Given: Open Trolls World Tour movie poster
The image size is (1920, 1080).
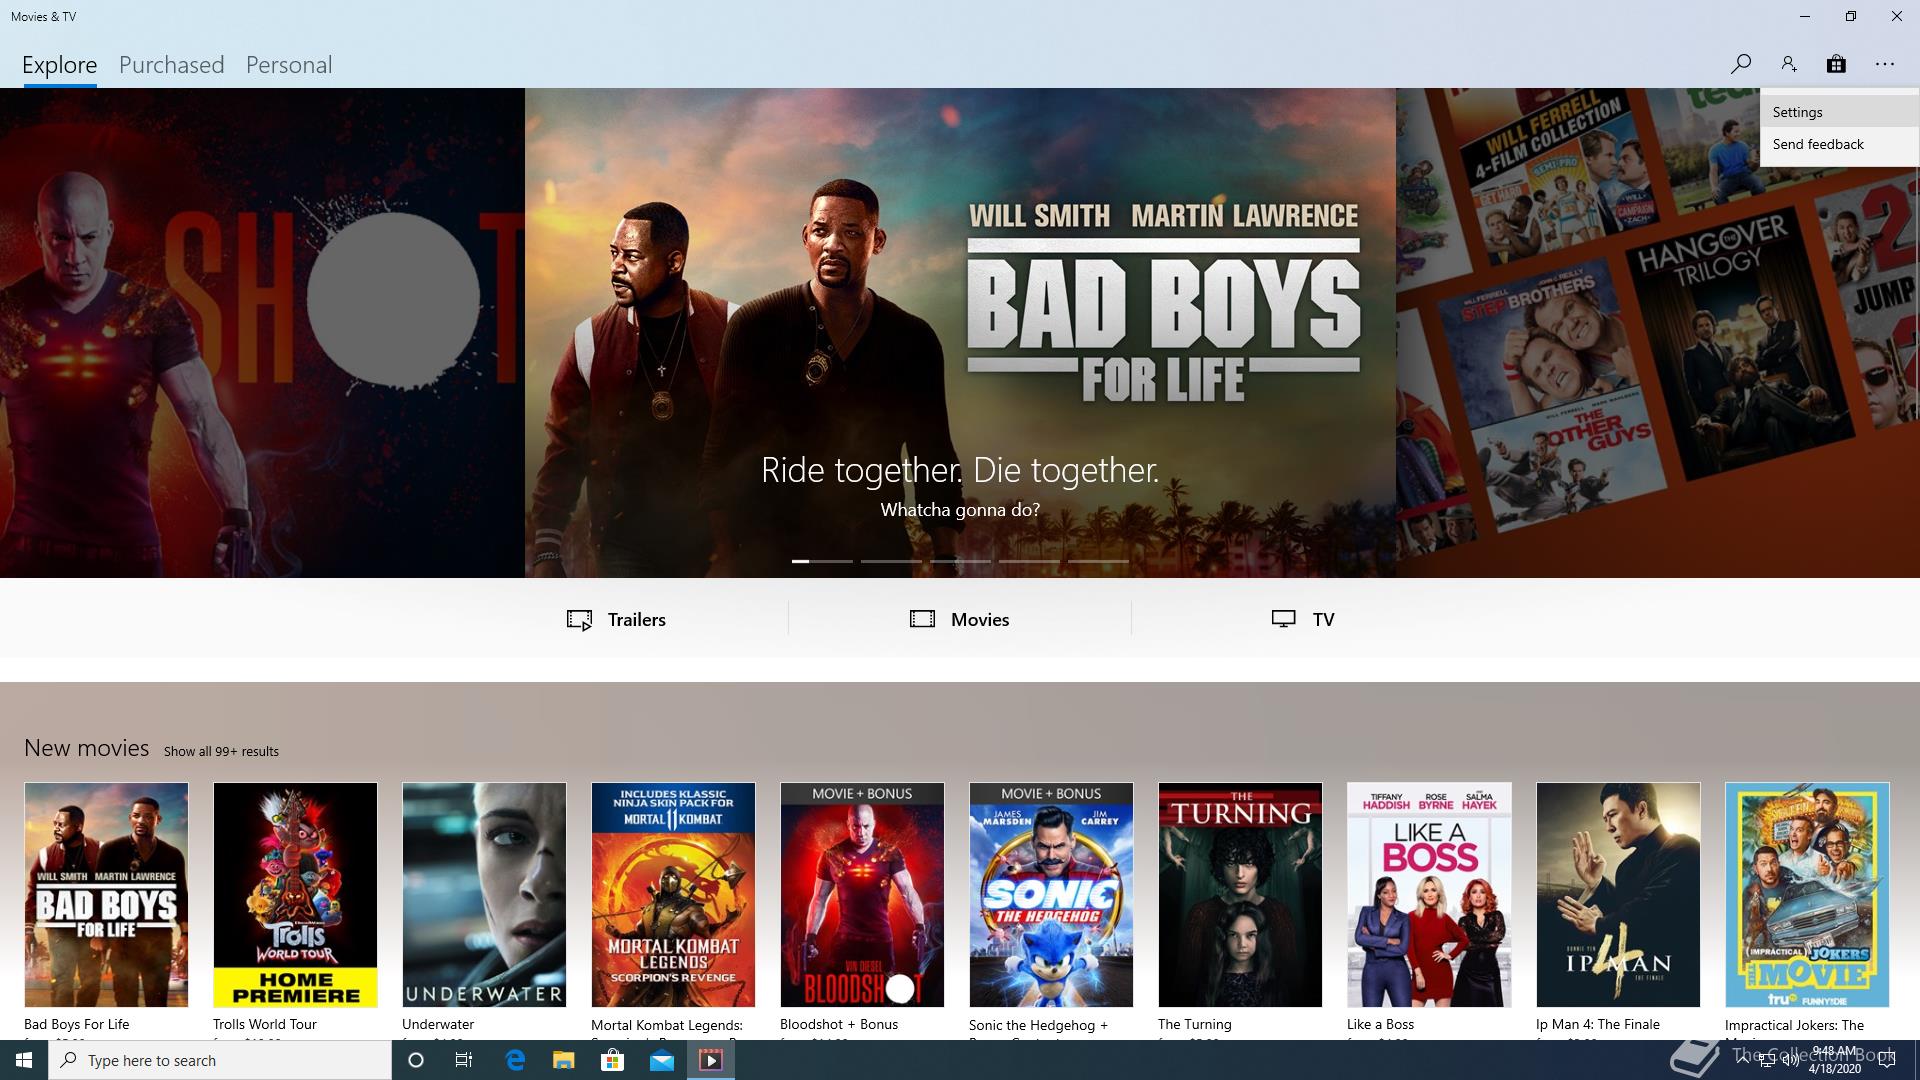Looking at the screenshot, I should coord(295,895).
